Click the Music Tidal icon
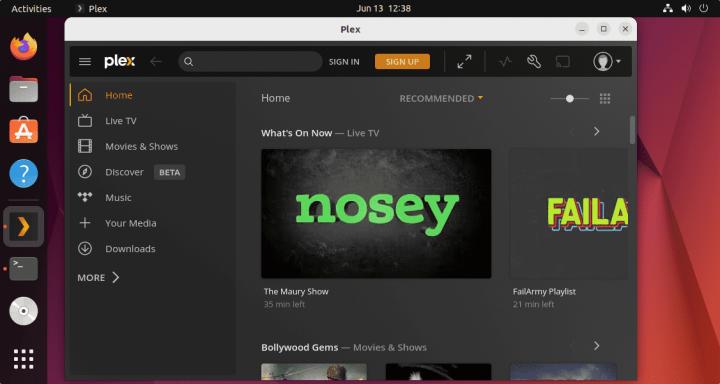The image size is (720, 384). [85, 197]
